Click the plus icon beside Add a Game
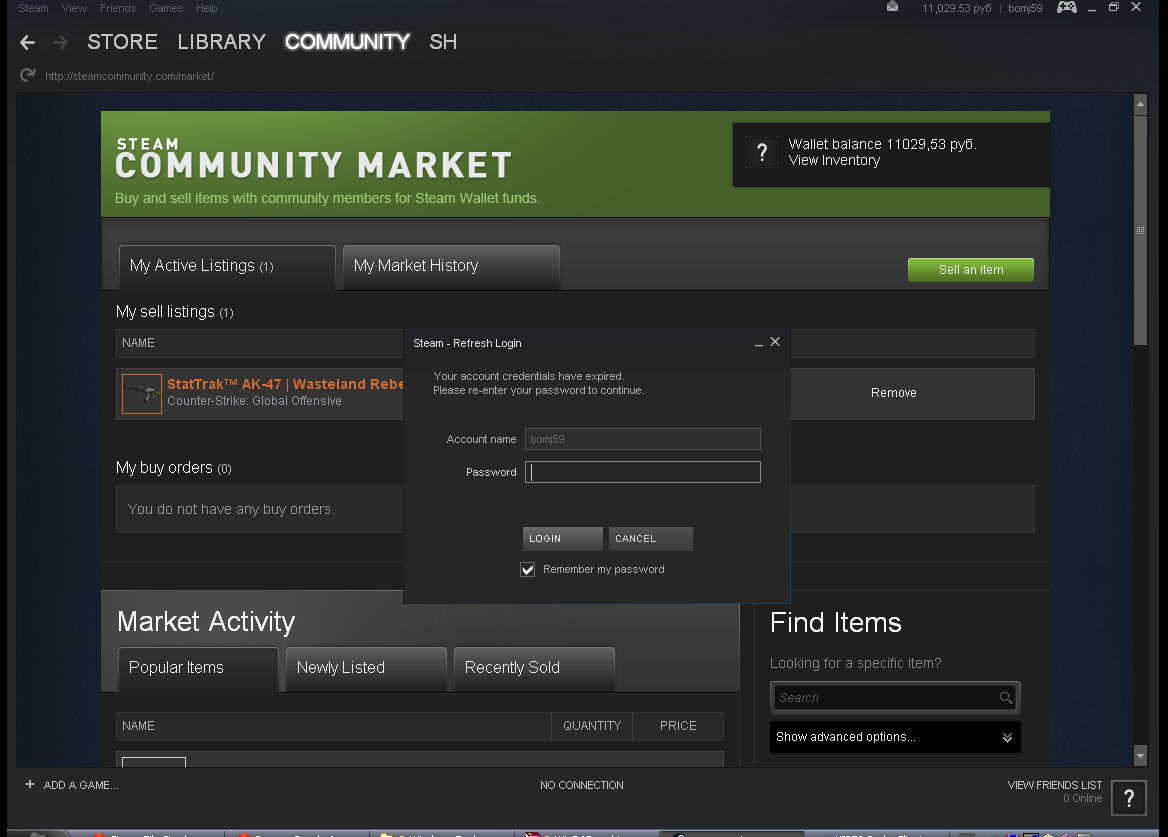This screenshot has width=1168, height=837. tap(30, 784)
